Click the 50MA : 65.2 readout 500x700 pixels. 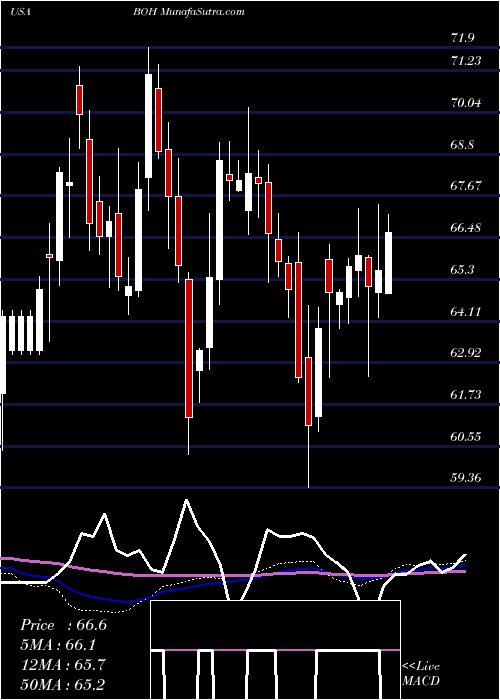click(62, 685)
